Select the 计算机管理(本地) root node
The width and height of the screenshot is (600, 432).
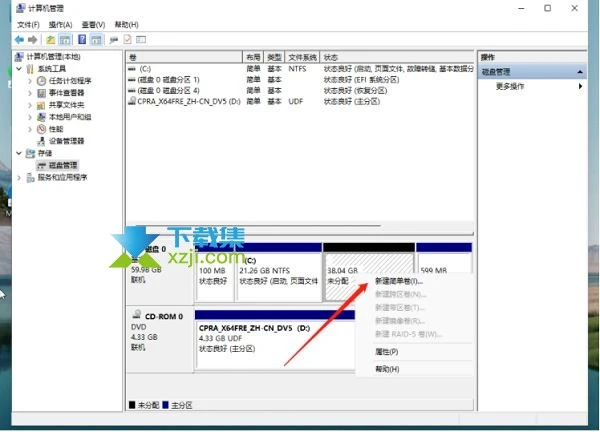tap(53, 57)
